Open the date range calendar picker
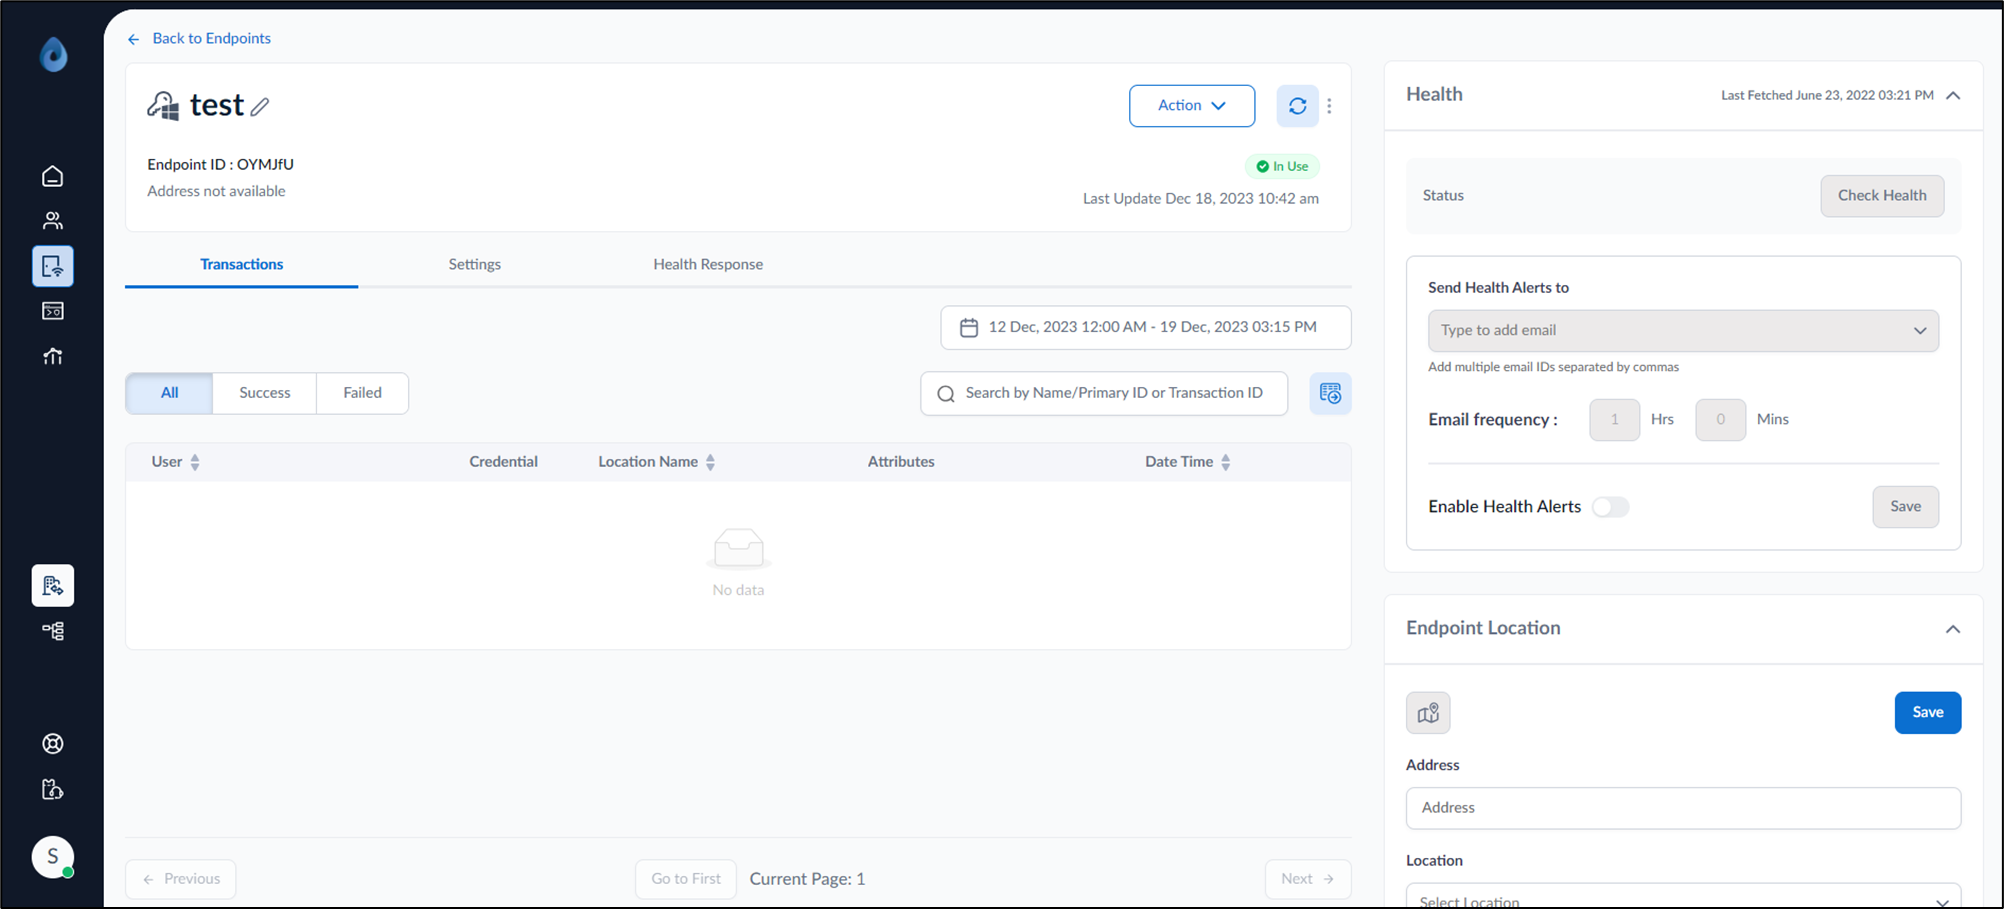 tap(1146, 328)
